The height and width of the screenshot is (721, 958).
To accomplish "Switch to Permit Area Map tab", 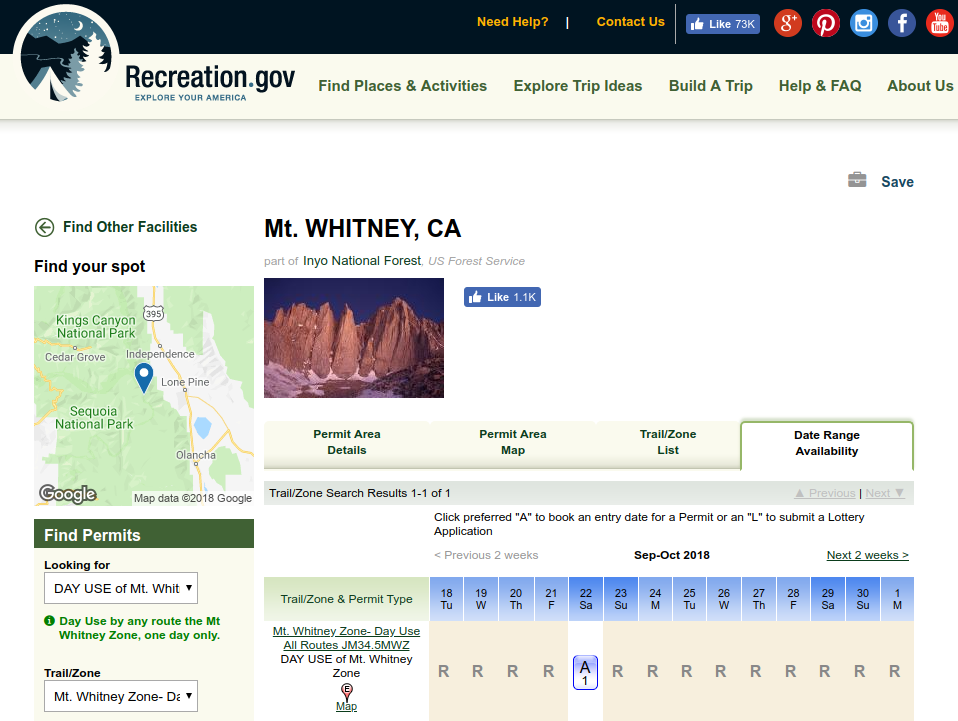I will tap(512, 442).
